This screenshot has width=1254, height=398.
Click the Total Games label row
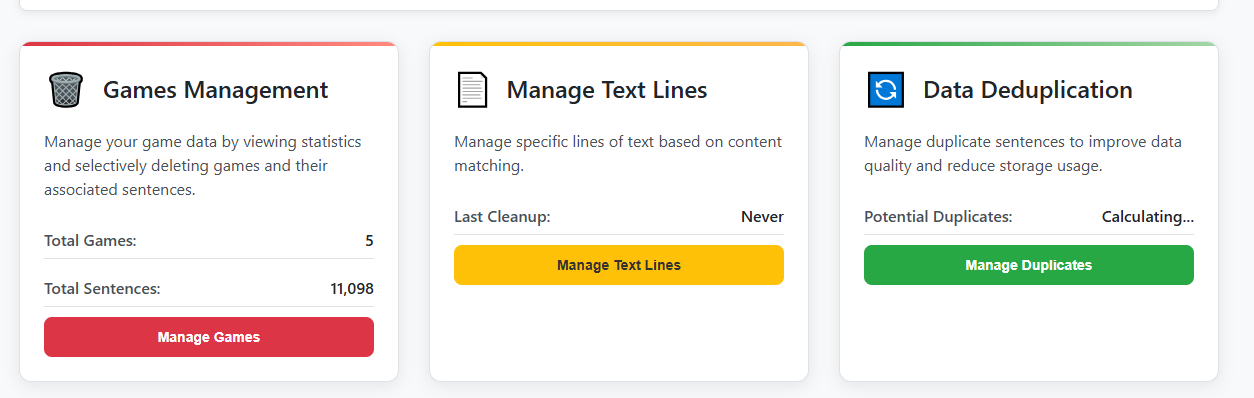pos(209,240)
